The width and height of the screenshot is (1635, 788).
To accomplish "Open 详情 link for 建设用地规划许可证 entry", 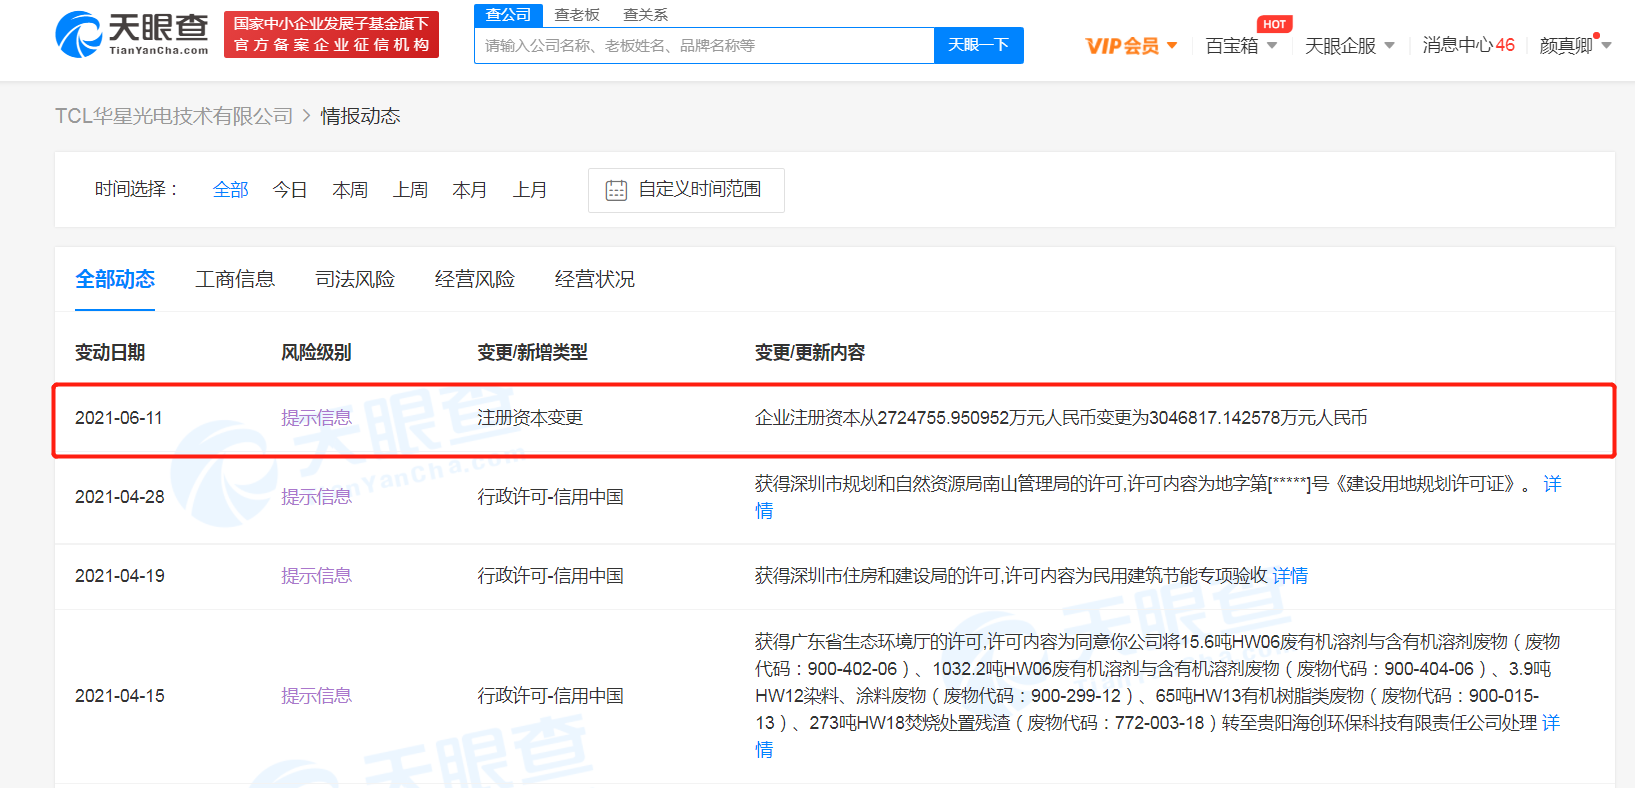I will [1552, 484].
